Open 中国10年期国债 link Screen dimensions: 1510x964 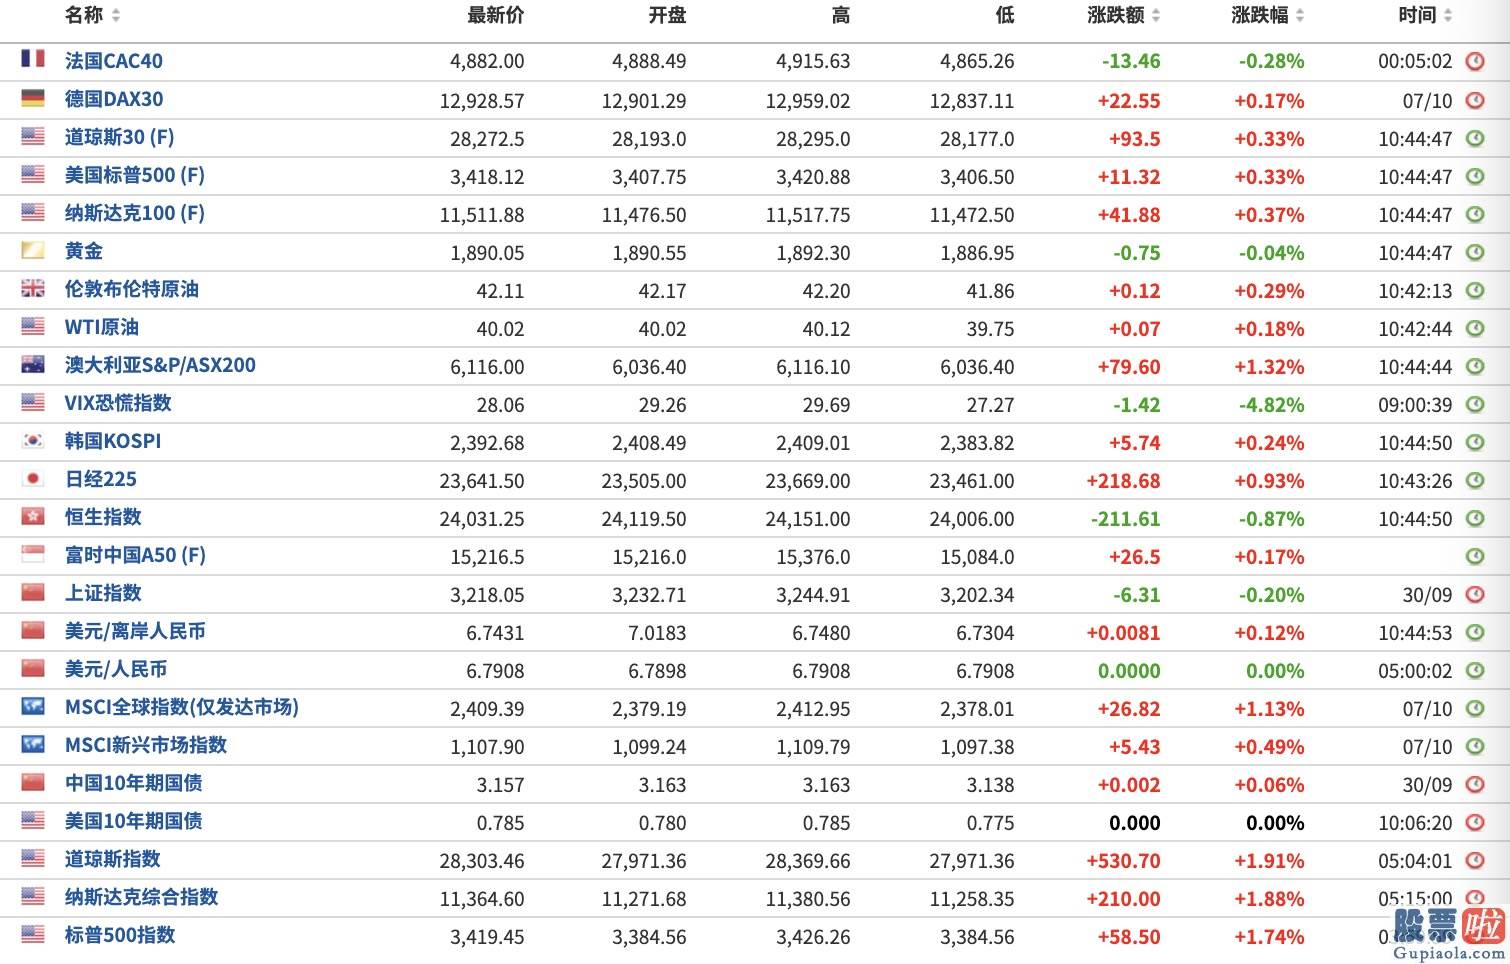(x=134, y=783)
